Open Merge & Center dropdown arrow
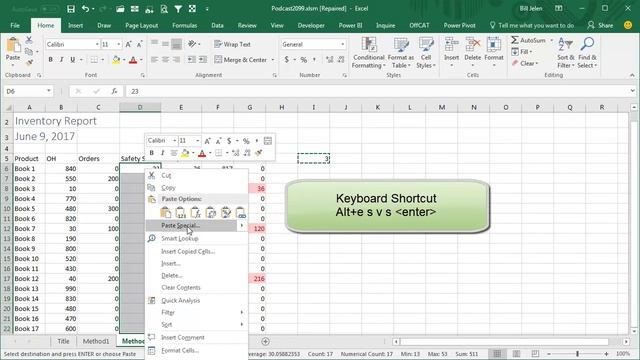The width and height of the screenshot is (640, 360). coord(273,60)
